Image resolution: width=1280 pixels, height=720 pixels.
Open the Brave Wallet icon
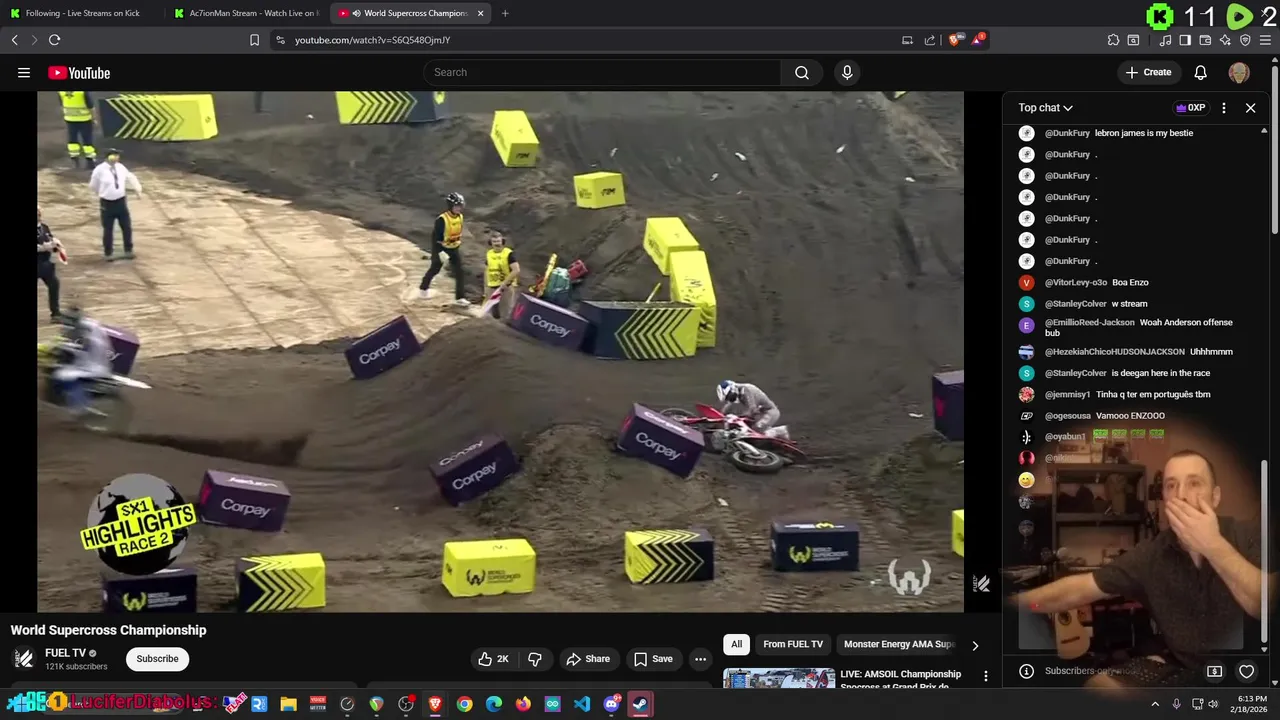(1205, 40)
